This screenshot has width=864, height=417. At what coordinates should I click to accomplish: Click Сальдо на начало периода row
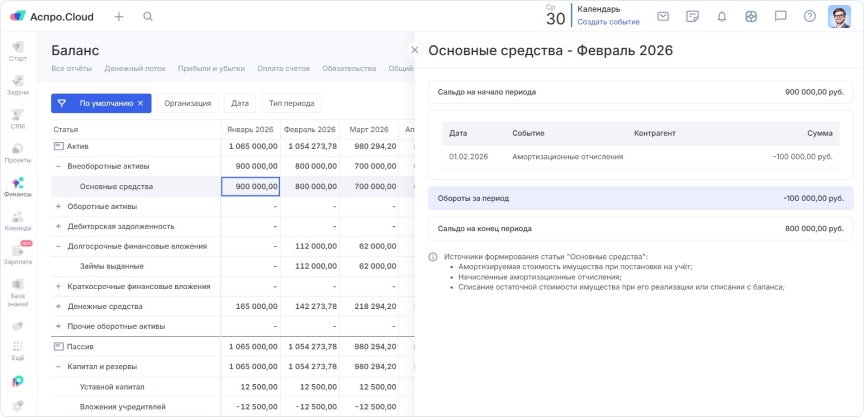tap(641, 92)
